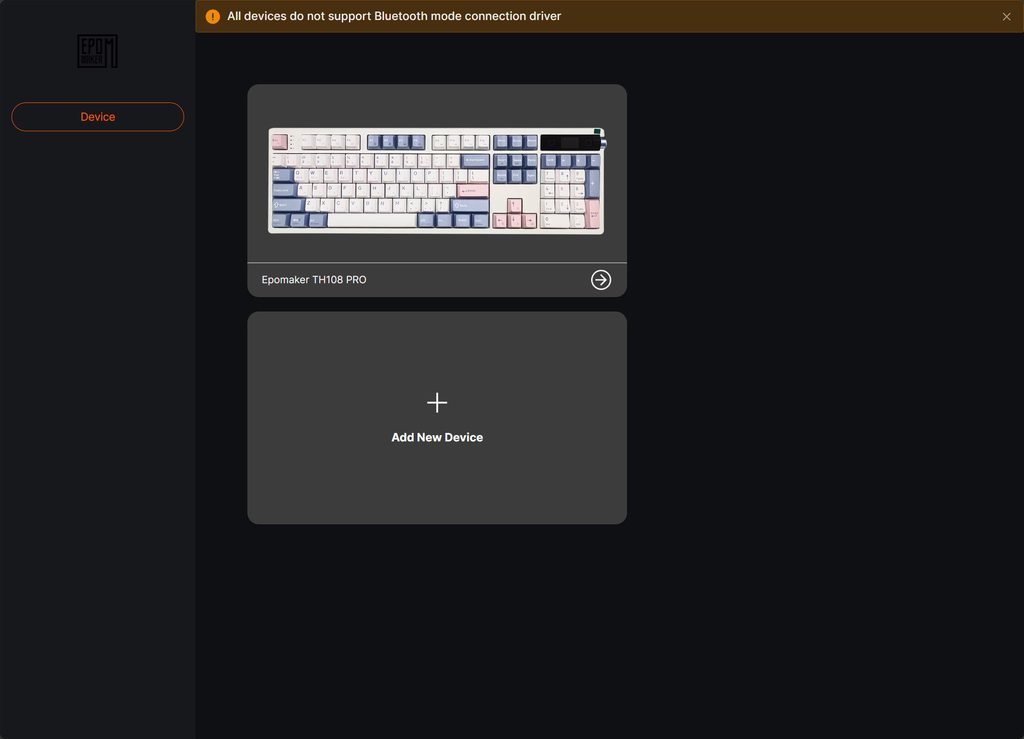Viewport: 1024px width, 739px height.
Task: Click the Epomaker TH108 PRO device name
Action: 314,279
